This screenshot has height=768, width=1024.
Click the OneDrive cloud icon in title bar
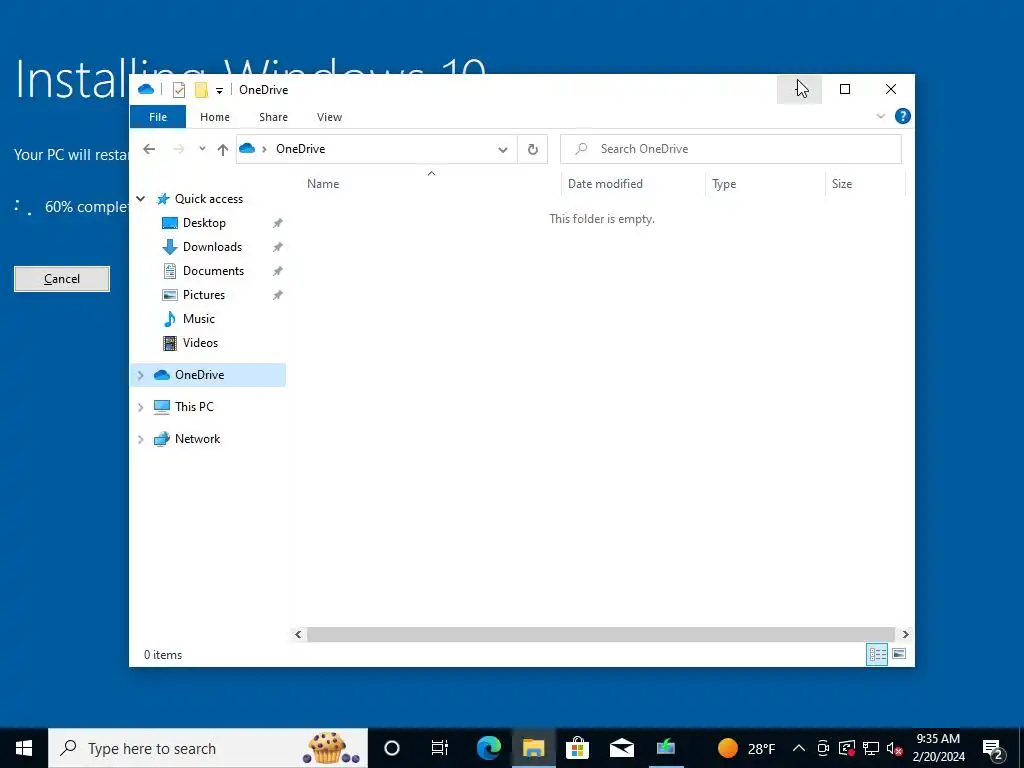coord(146,89)
